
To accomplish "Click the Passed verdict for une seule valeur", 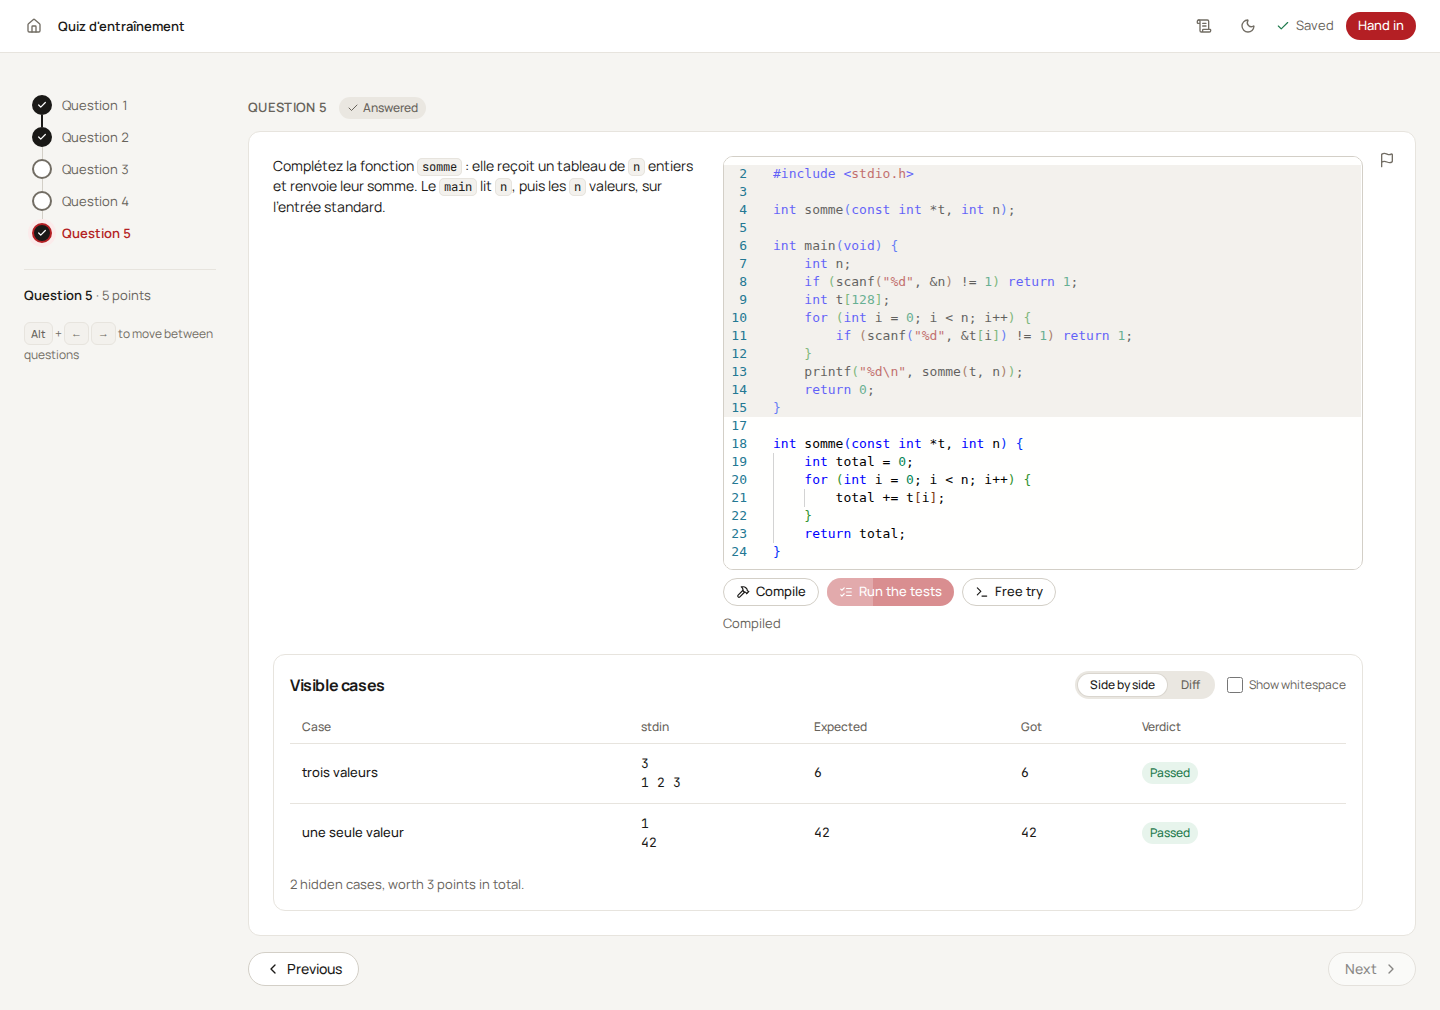I will (1169, 833).
